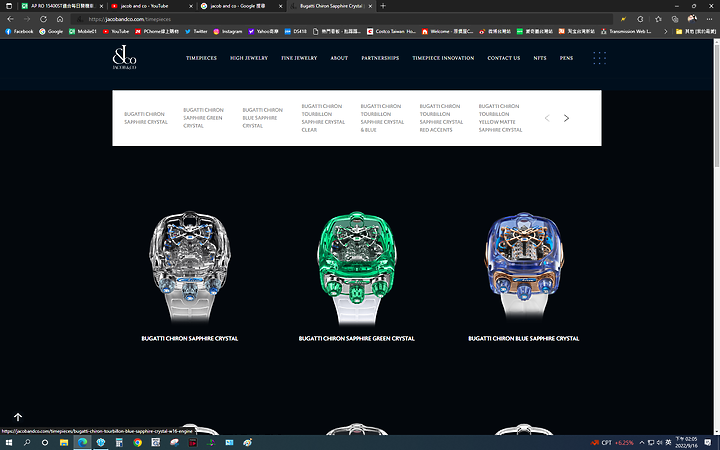Expand bookmarks overflow chevron
This screenshot has width=720, height=450.
point(665,31)
